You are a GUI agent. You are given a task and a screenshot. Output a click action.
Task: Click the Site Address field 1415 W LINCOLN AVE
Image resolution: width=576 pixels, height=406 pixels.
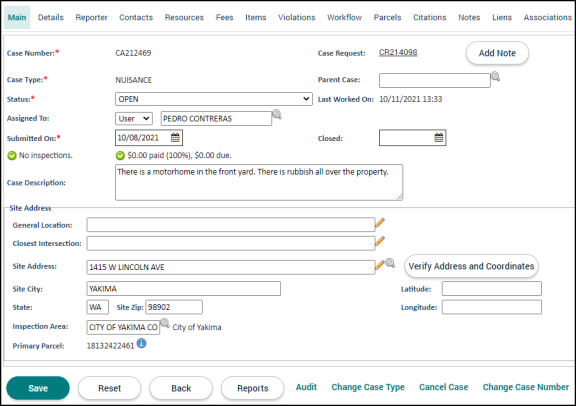[x=231, y=267]
